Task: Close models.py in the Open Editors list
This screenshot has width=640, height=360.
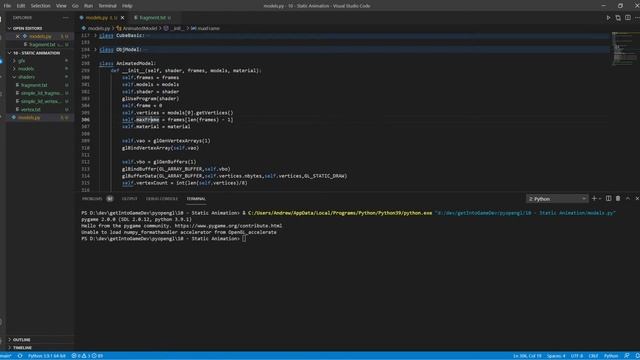Action: pyautogui.click(x=18, y=36)
